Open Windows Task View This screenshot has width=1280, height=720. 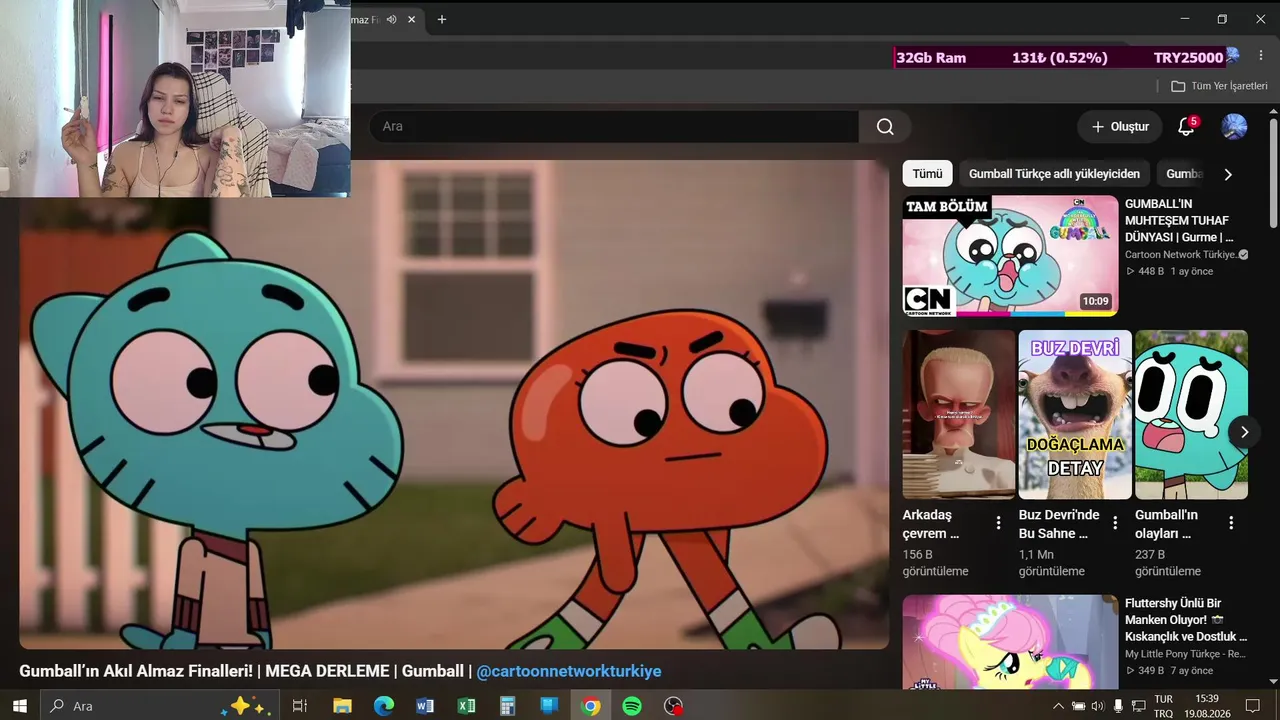click(x=299, y=706)
